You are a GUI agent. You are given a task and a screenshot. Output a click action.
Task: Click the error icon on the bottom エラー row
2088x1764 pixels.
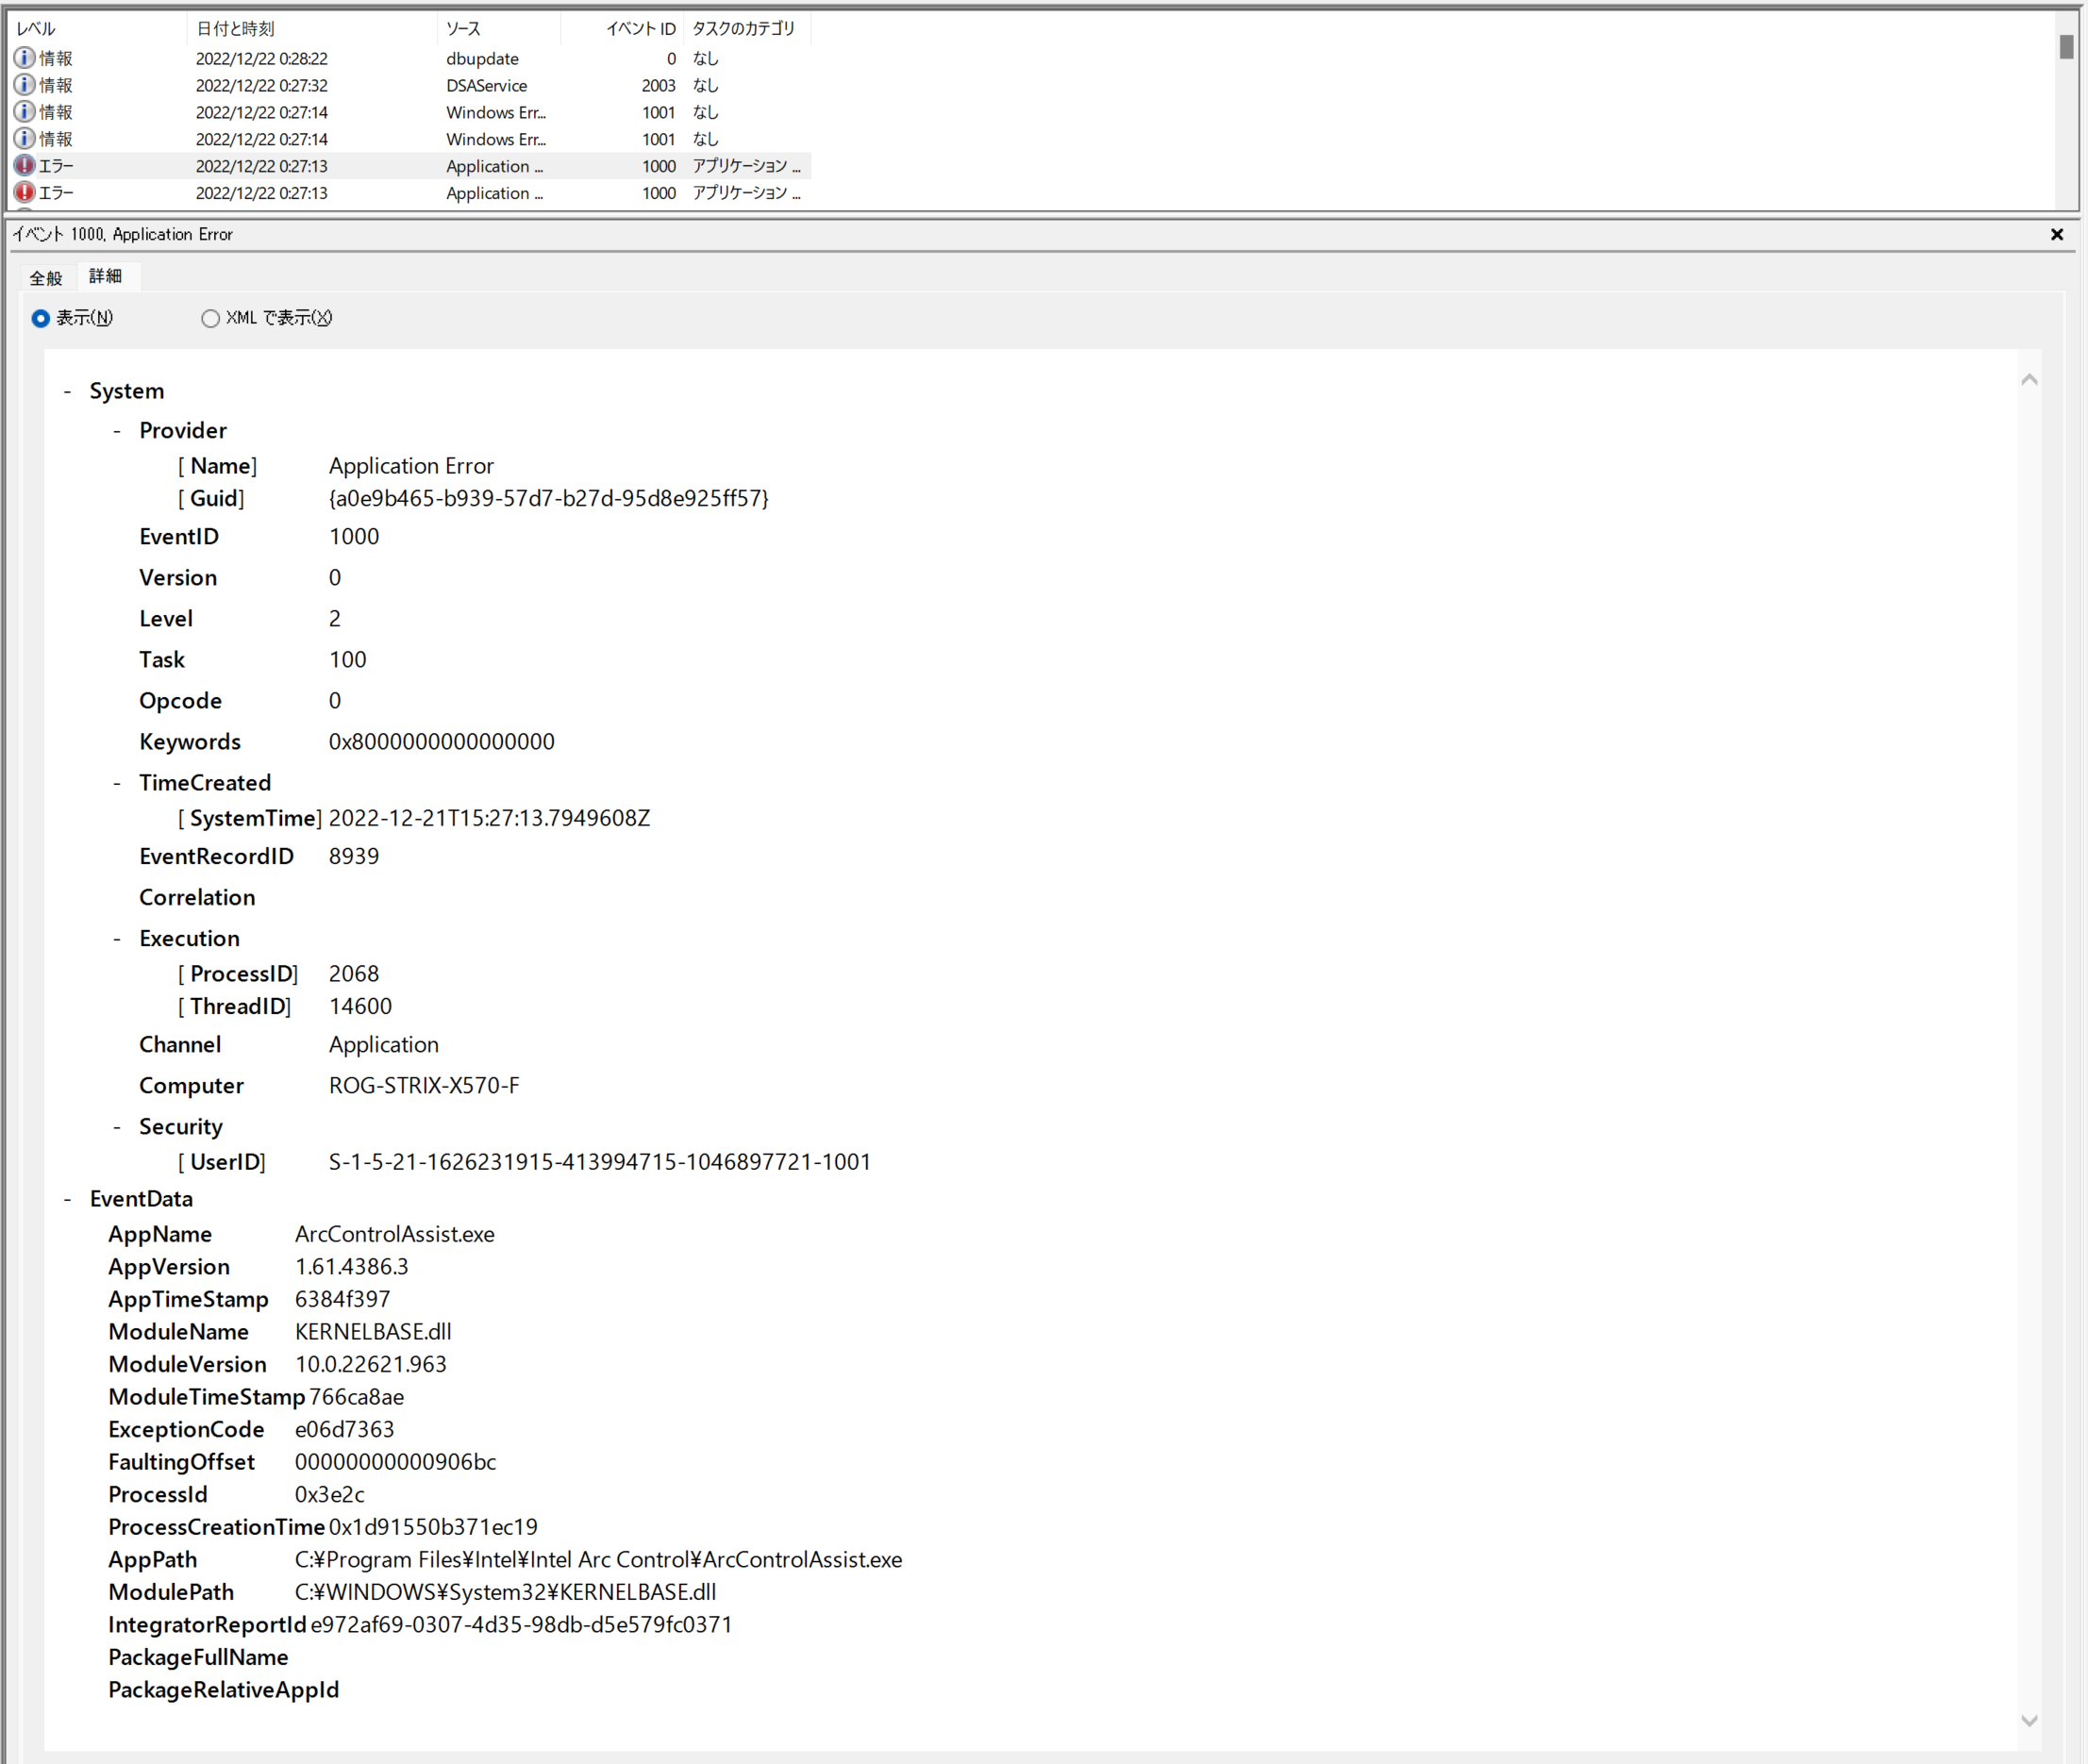tap(24, 192)
